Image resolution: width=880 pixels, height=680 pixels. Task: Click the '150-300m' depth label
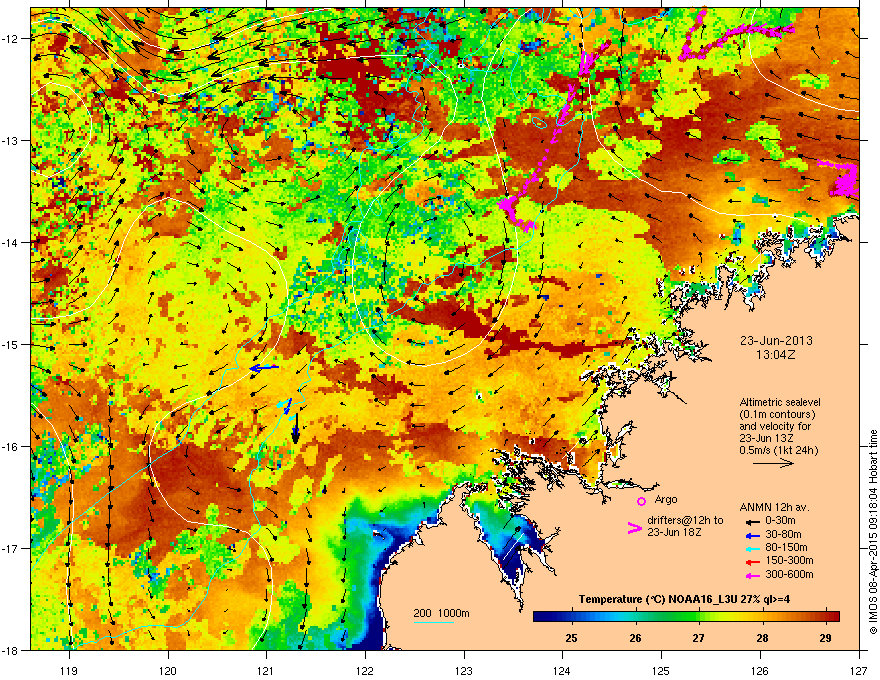[x=789, y=560]
